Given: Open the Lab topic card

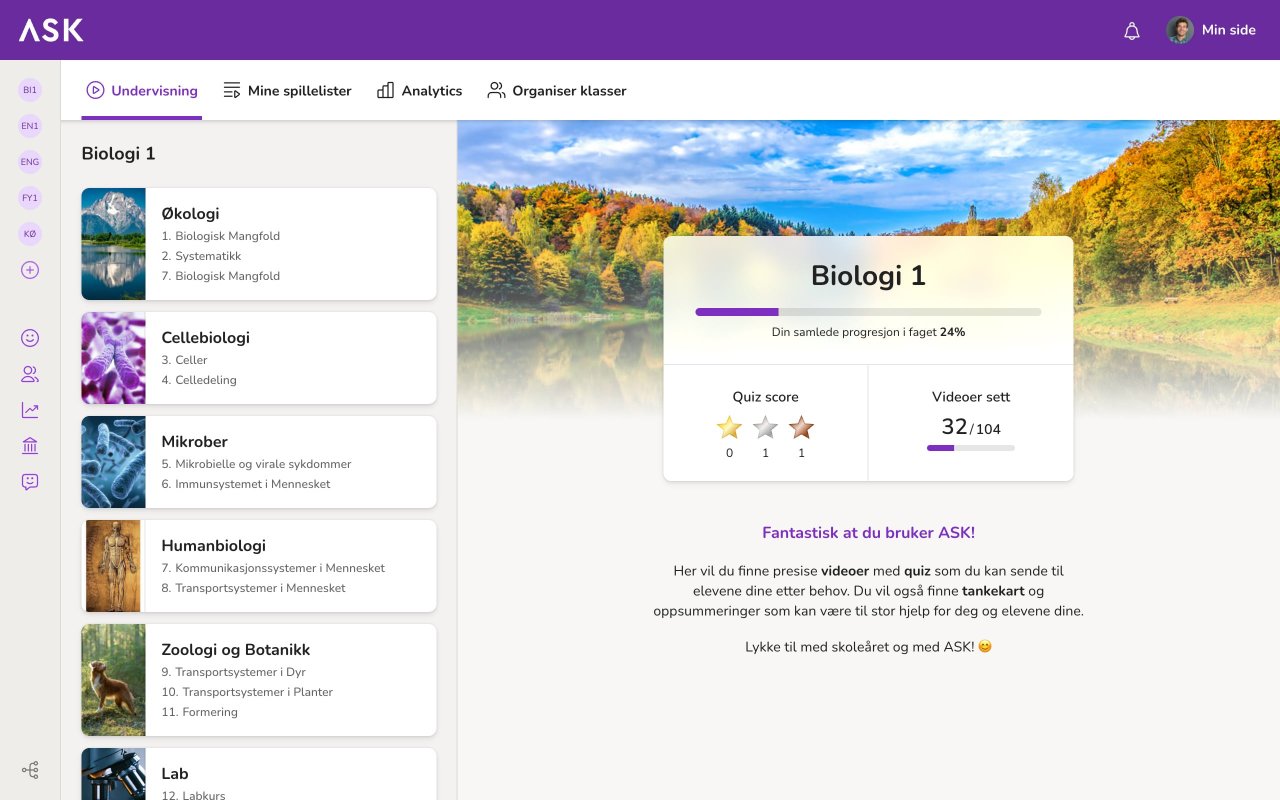Looking at the screenshot, I should coord(259,774).
